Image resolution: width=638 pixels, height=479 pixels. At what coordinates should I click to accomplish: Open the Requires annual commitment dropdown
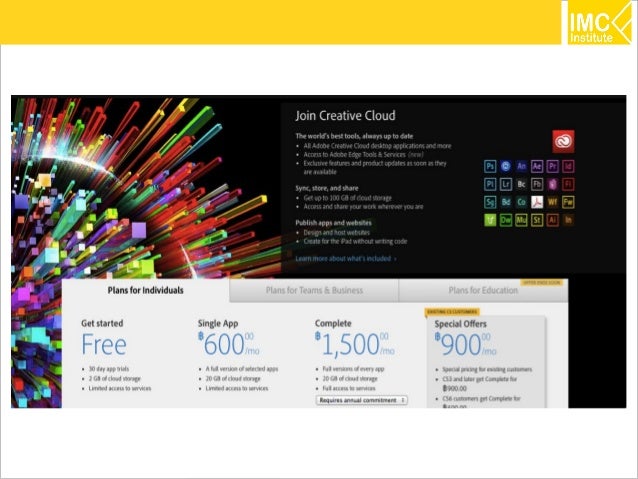(361, 400)
